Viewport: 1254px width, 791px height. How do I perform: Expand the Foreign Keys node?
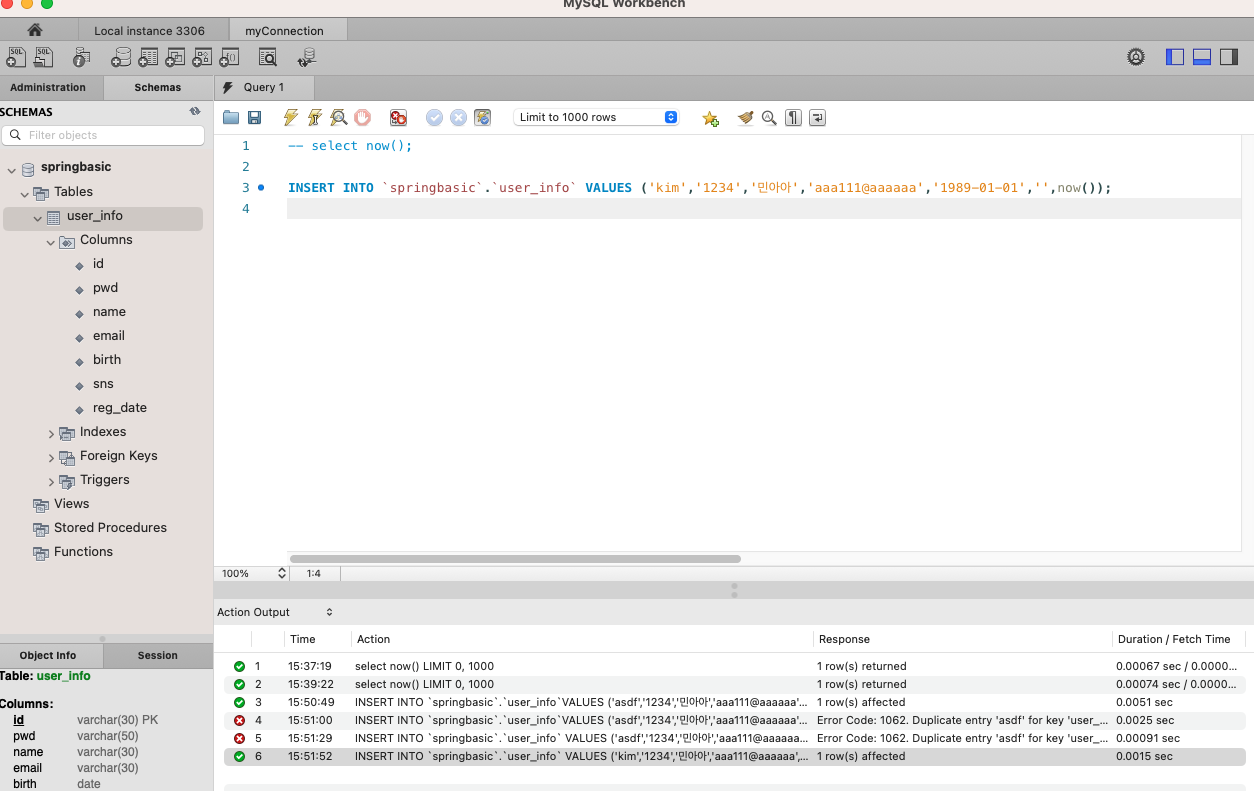(51, 457)
